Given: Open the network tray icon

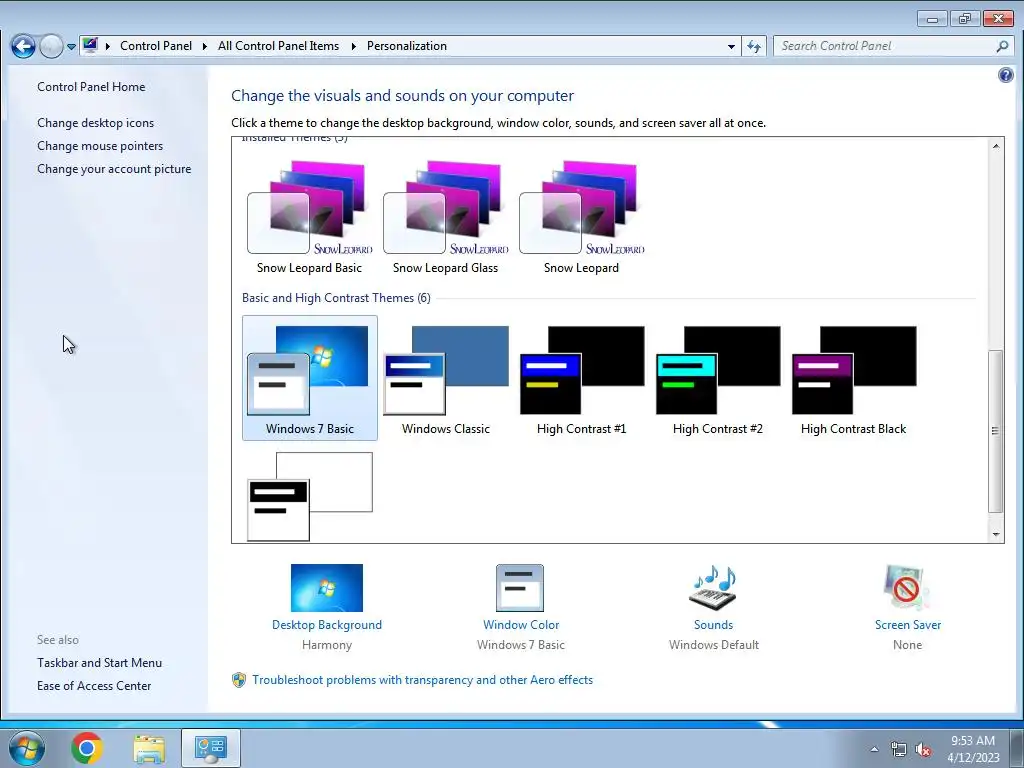Looking at the screenshot, I should (899, 749).
